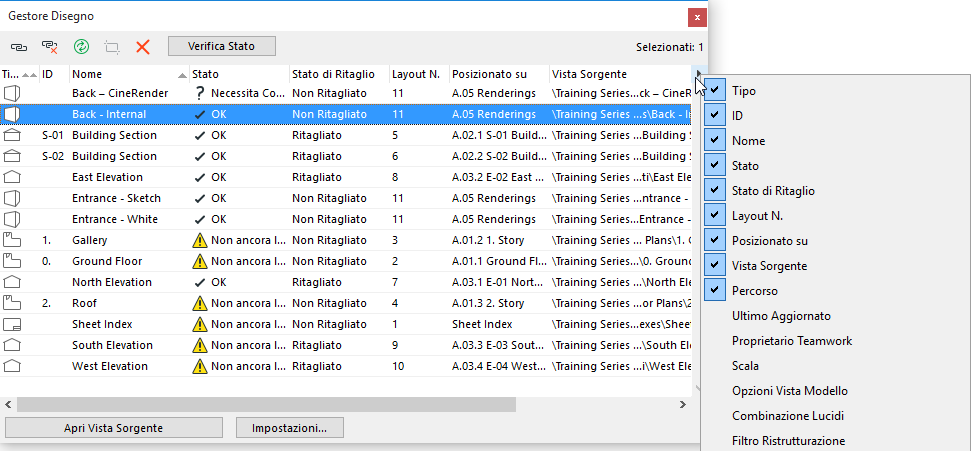Viewport: 971px width, 451px height.
Task: Close the Gestore Disegno window
Action: pos(697,17)
